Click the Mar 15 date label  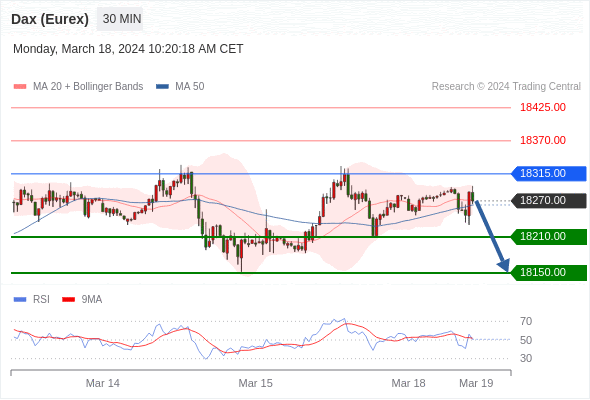click(255, 383)
